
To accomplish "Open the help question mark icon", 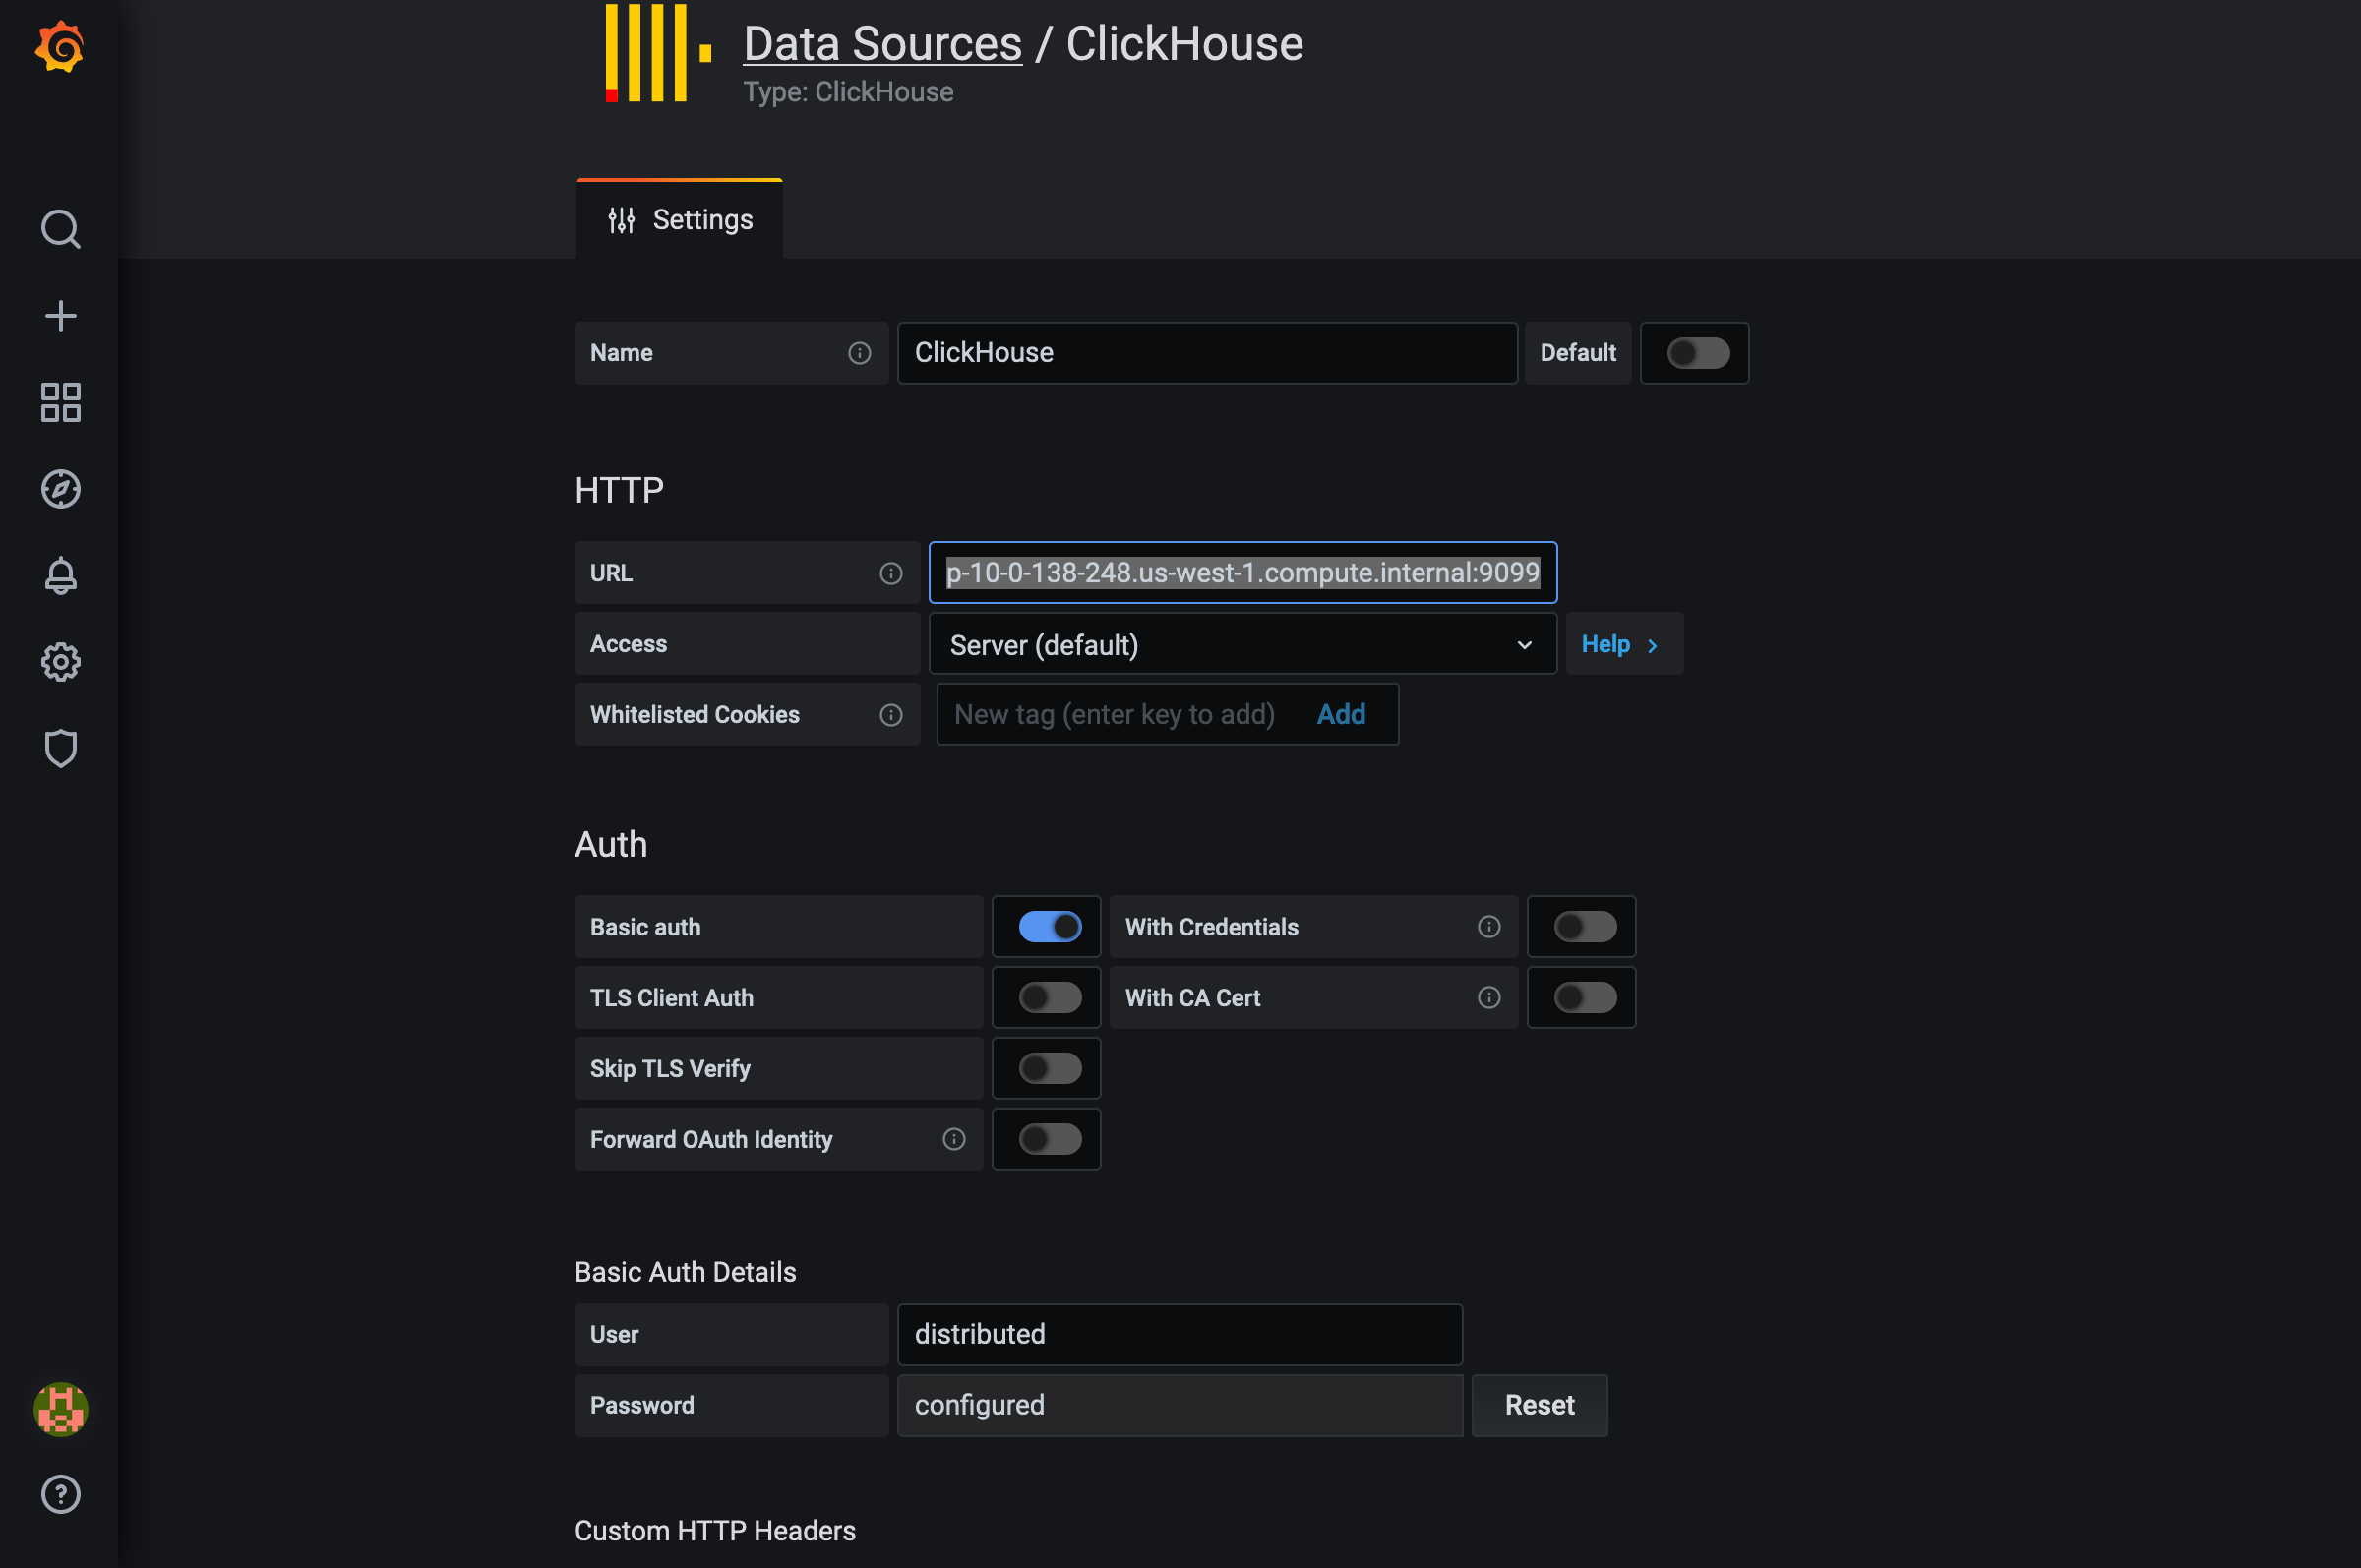I will (x=60, y=1494).
